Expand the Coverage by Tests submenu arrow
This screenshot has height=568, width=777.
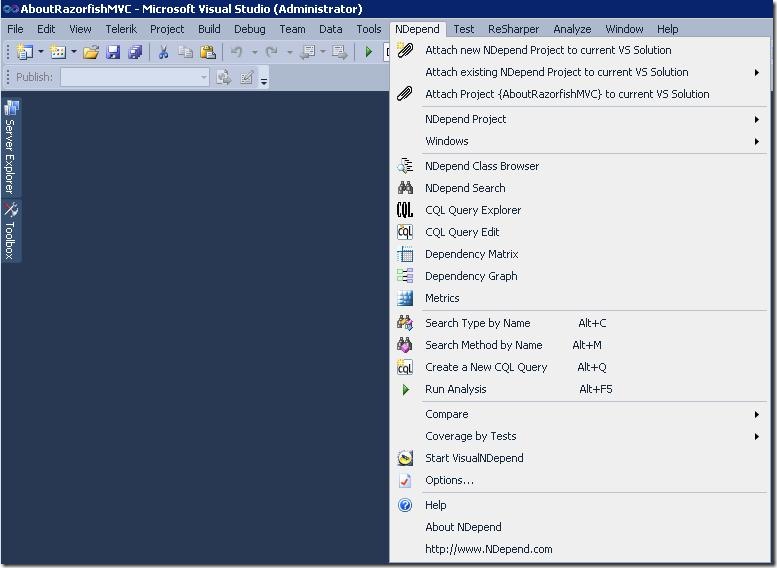[757, 436]
